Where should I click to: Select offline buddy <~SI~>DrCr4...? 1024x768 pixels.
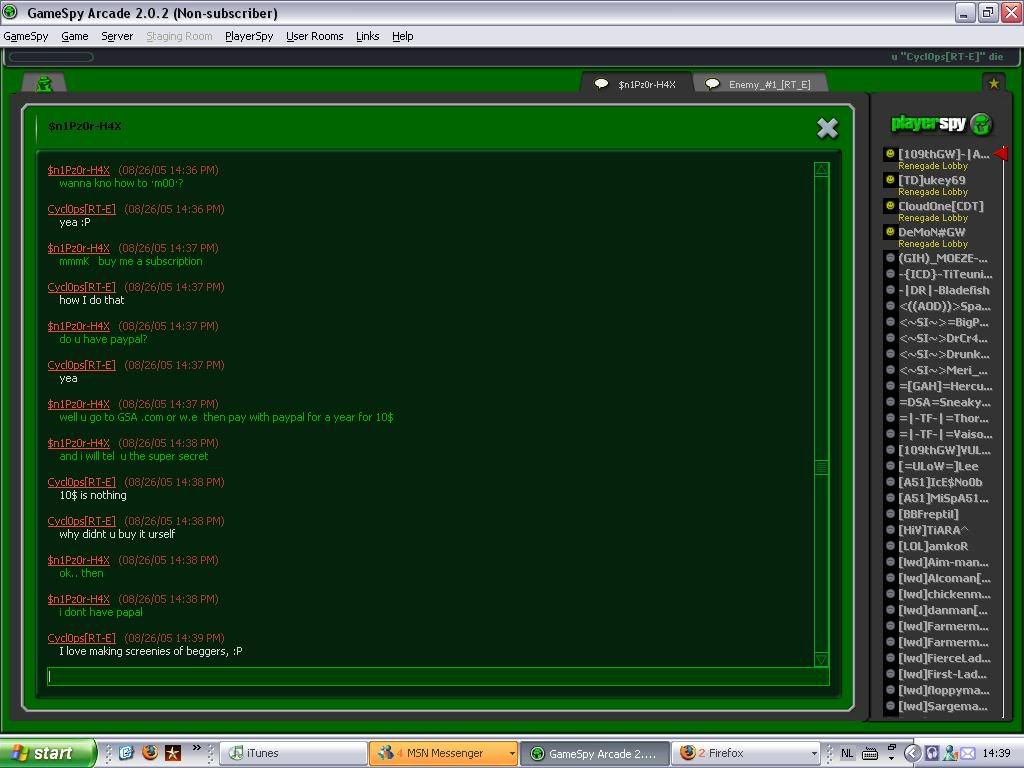(x=943, y=338)
